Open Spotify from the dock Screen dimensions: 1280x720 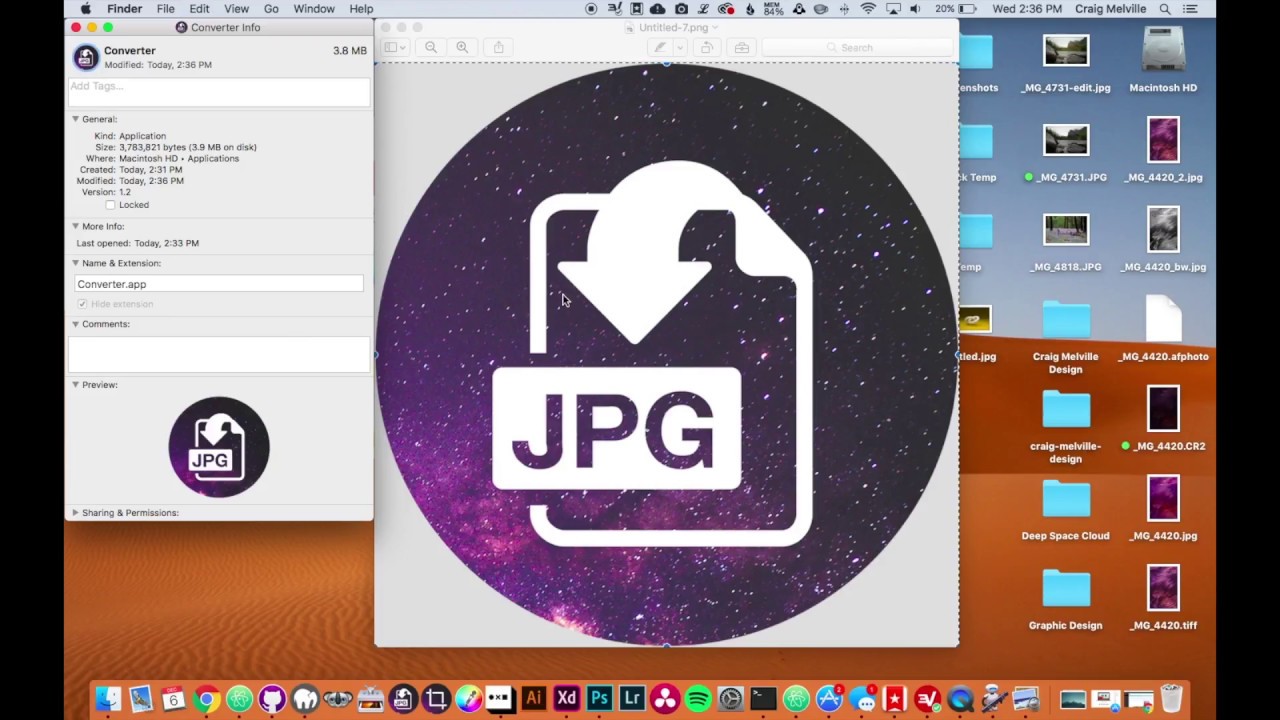pyautogui.click(x=698, y=698)
